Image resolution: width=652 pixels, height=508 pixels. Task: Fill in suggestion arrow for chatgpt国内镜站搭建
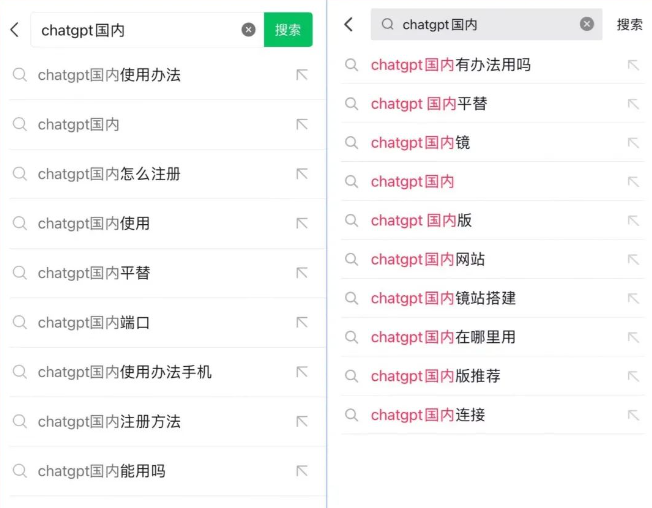coord(633,298)
